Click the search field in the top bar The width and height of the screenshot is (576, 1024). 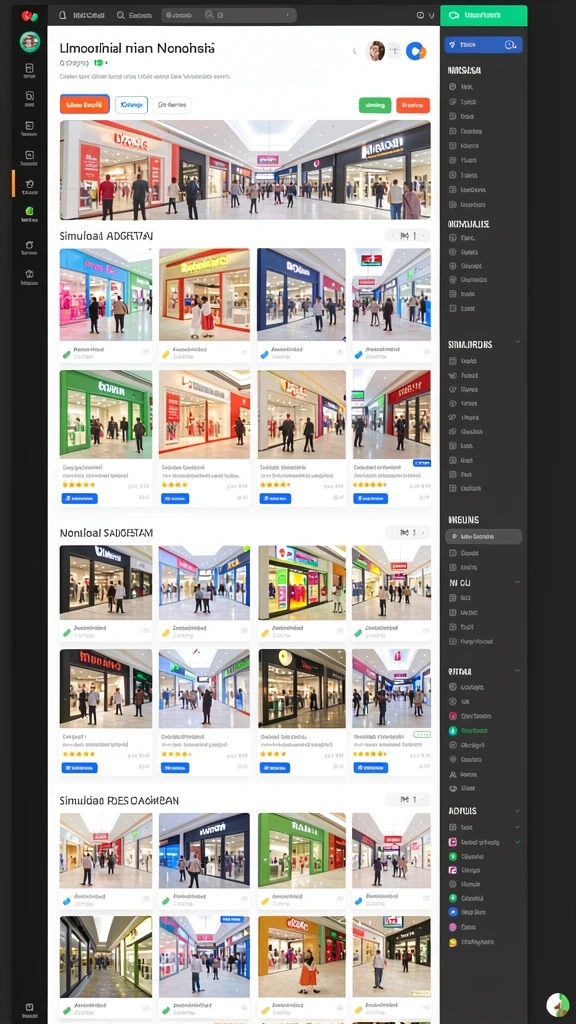(229, 15)
